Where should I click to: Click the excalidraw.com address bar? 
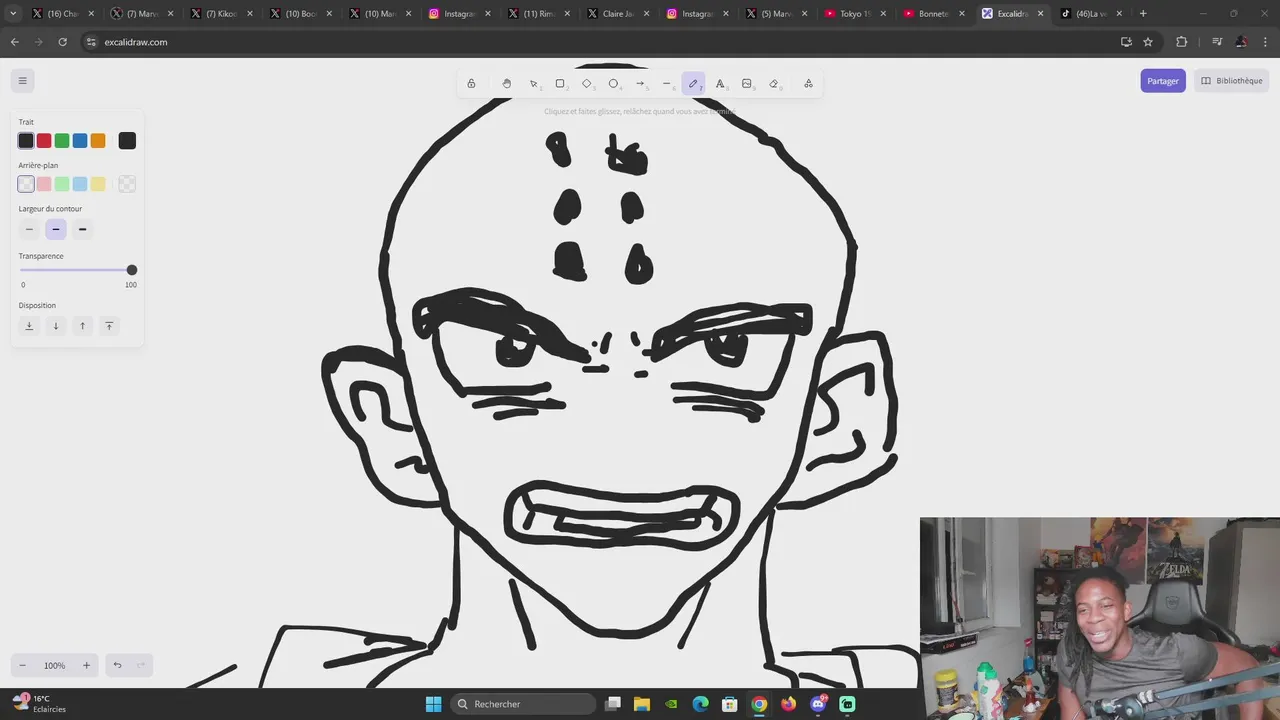(x=600, y=42)
